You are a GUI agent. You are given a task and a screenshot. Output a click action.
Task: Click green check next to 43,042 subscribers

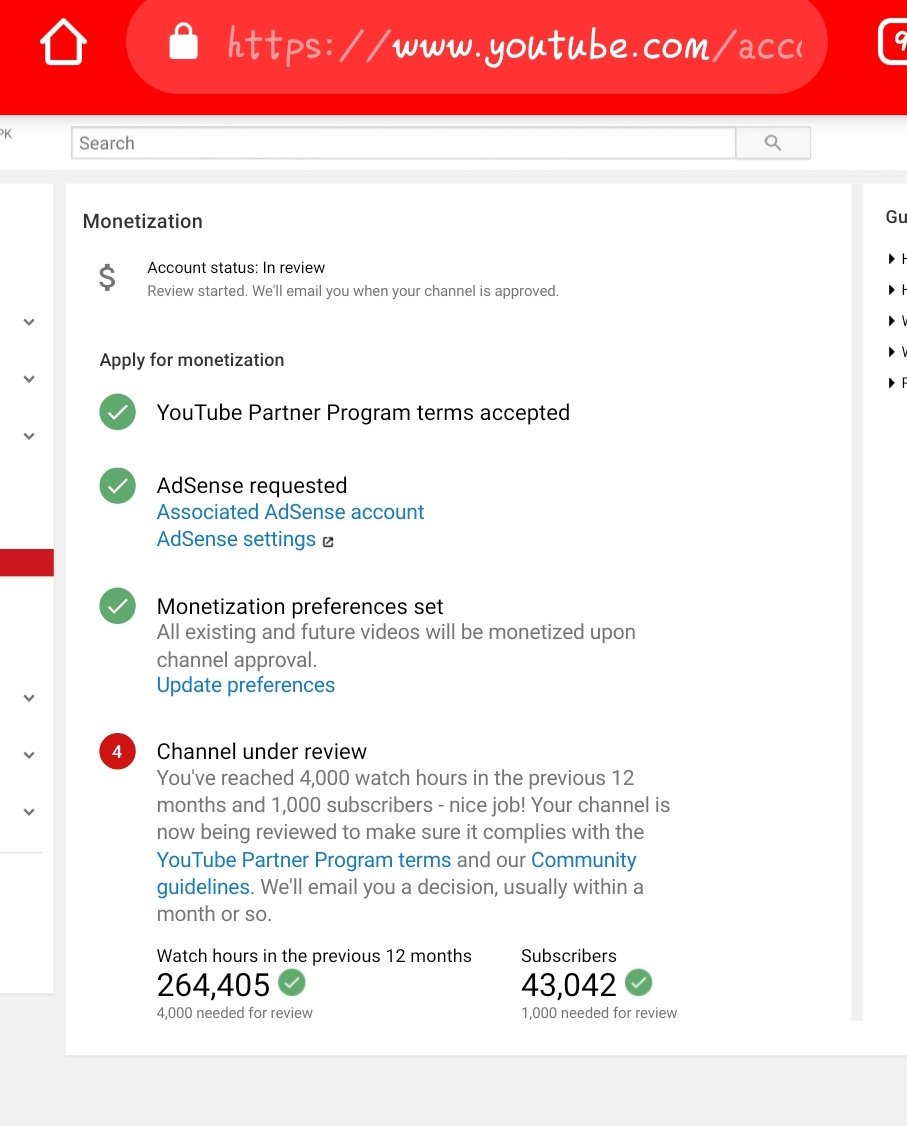click(x=638, y=982)
